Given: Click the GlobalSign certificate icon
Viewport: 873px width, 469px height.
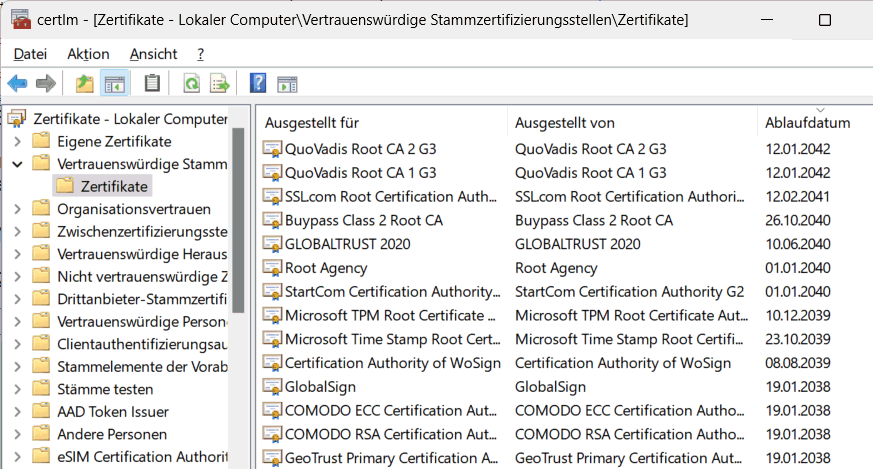Looking at the screenshot, I should [272, 387].
